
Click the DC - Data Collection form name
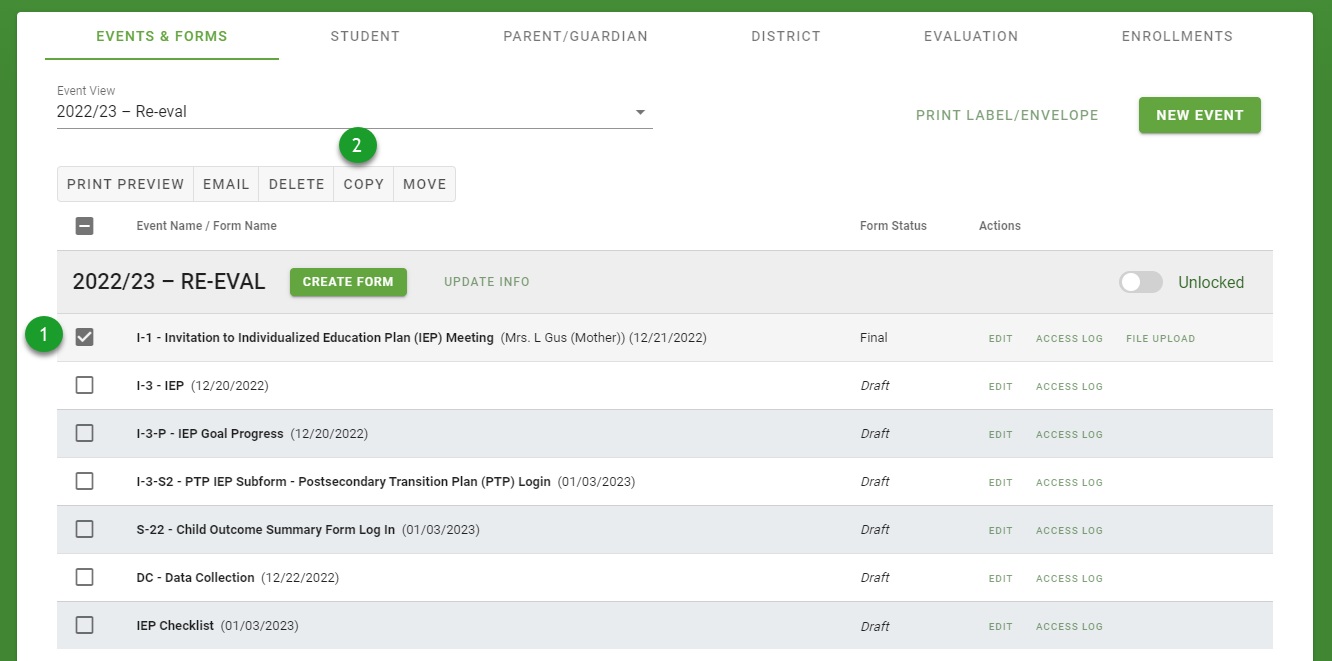195,578
